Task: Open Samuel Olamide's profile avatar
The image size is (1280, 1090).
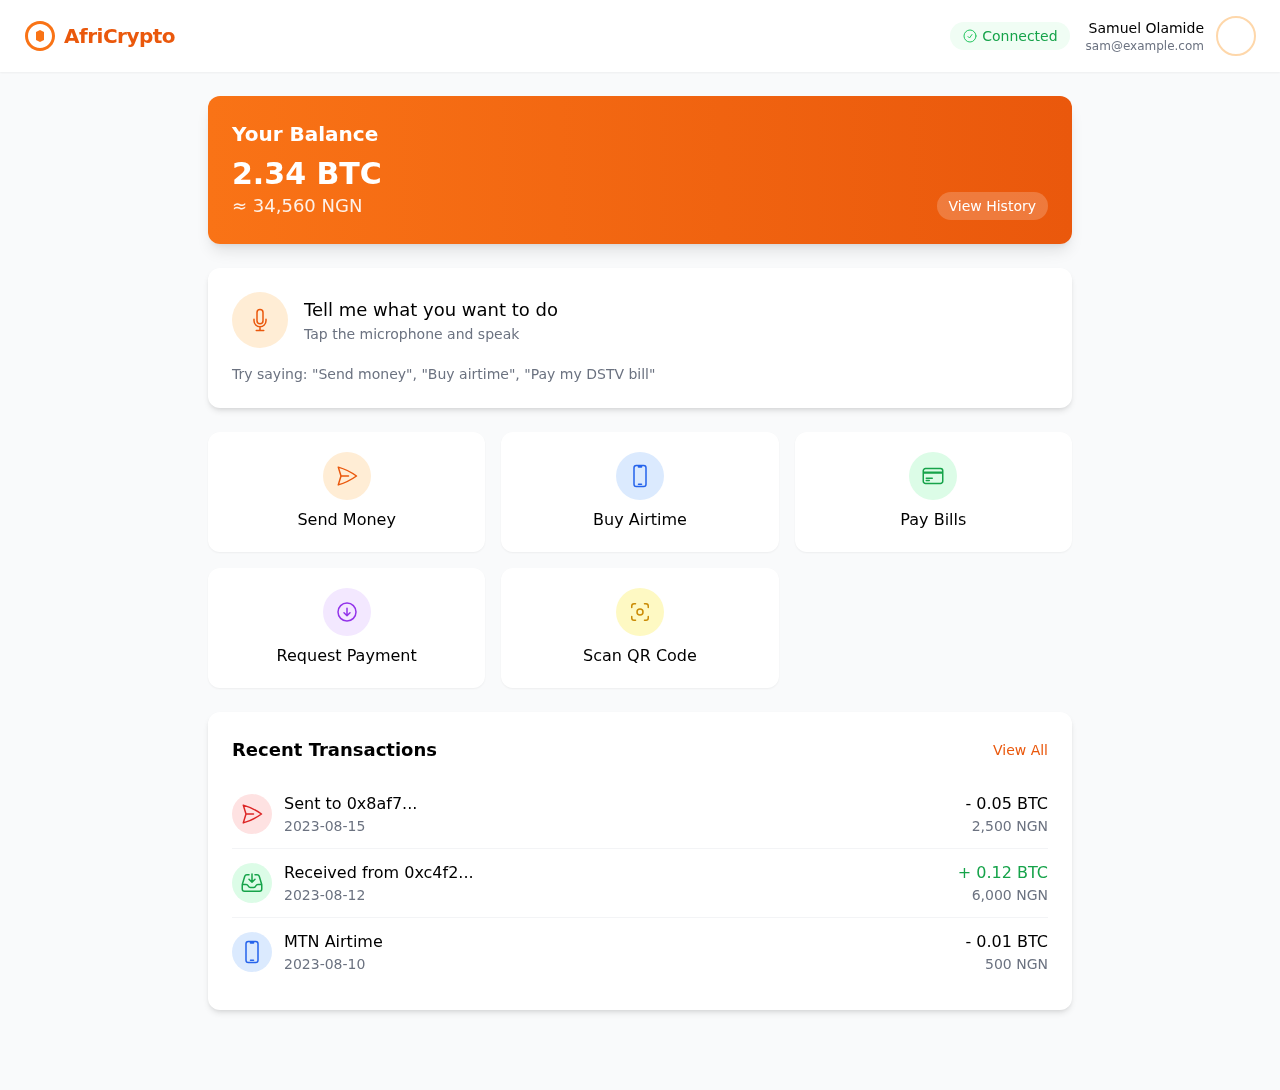Action: (x=1237, y=35)
